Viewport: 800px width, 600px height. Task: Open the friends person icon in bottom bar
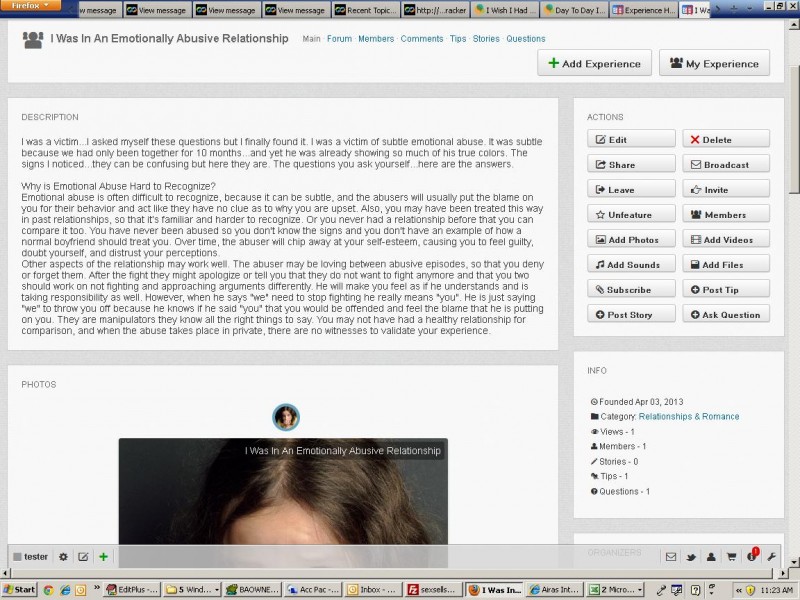(711, 557)
